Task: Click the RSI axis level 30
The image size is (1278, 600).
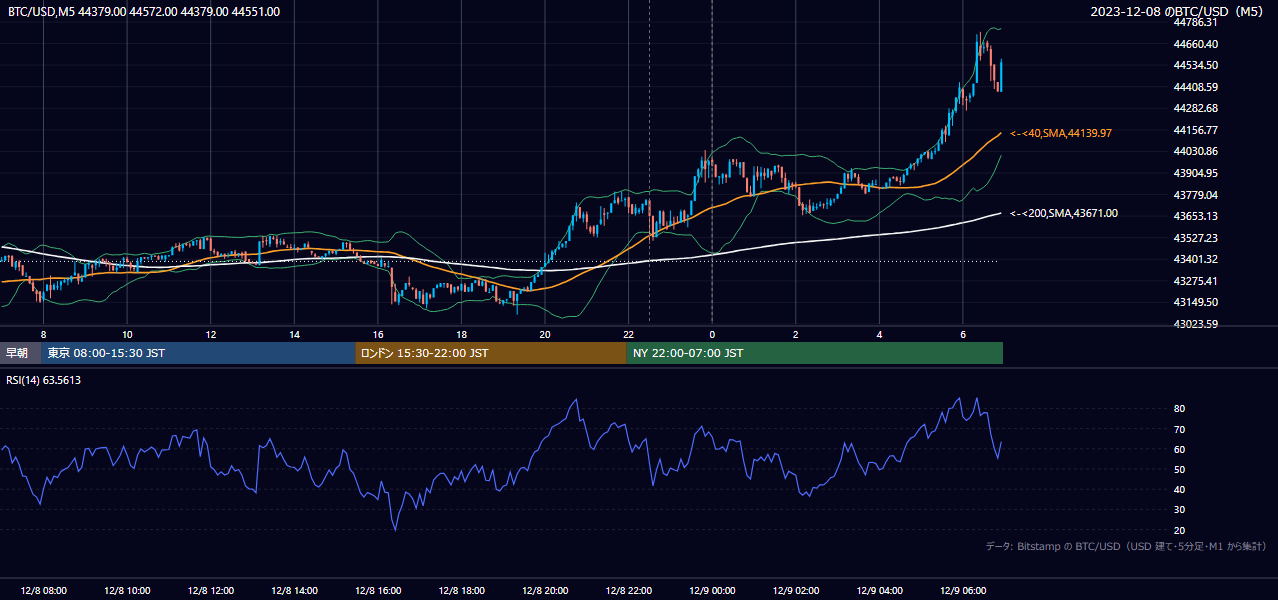Action: coord(1180,510)
